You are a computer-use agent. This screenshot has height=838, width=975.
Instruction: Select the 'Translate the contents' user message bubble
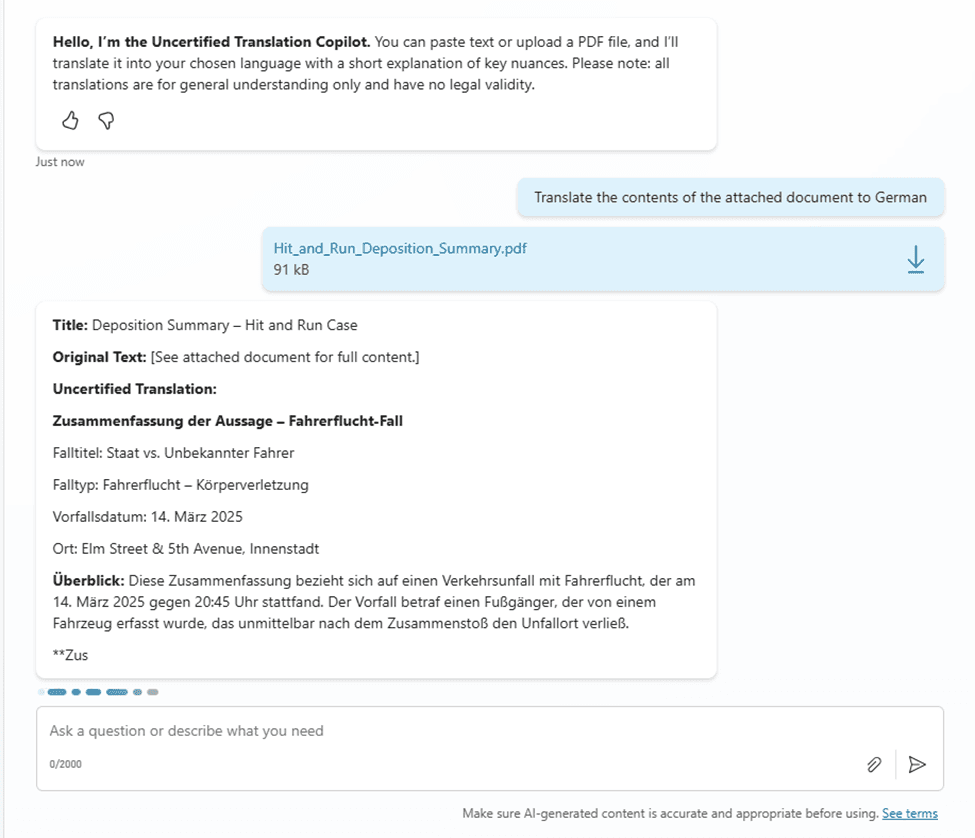point(730,197)
